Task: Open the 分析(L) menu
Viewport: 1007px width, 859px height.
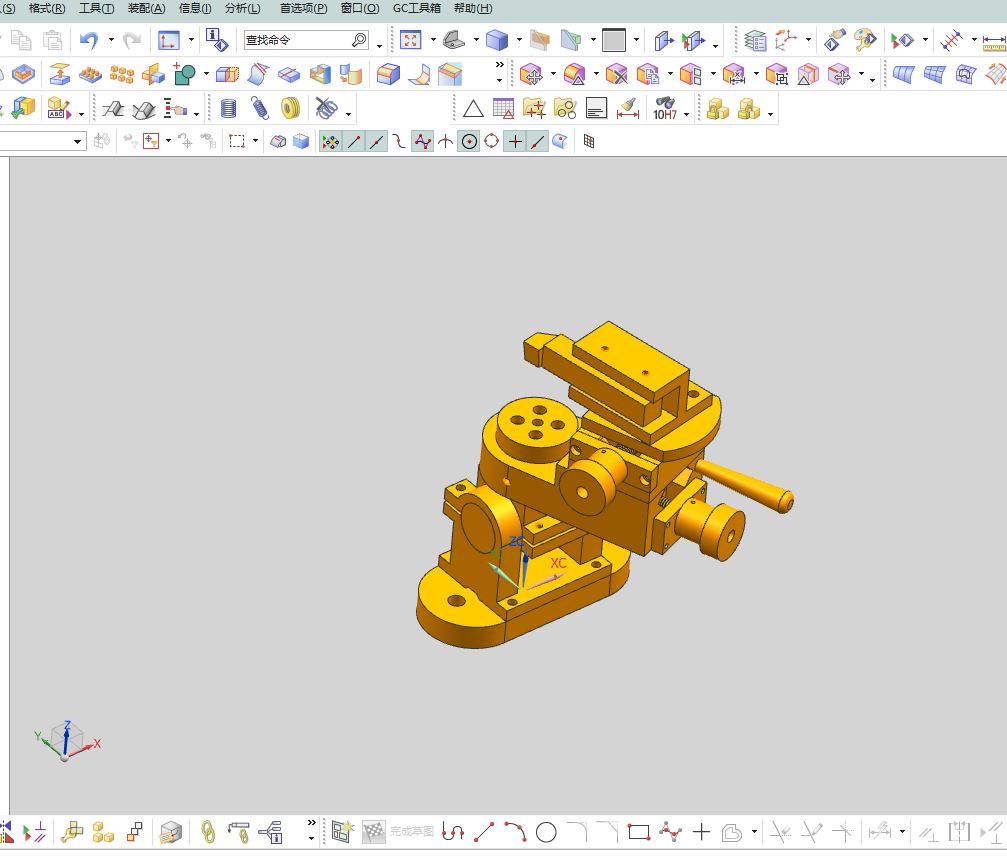Action: point(243,8)
